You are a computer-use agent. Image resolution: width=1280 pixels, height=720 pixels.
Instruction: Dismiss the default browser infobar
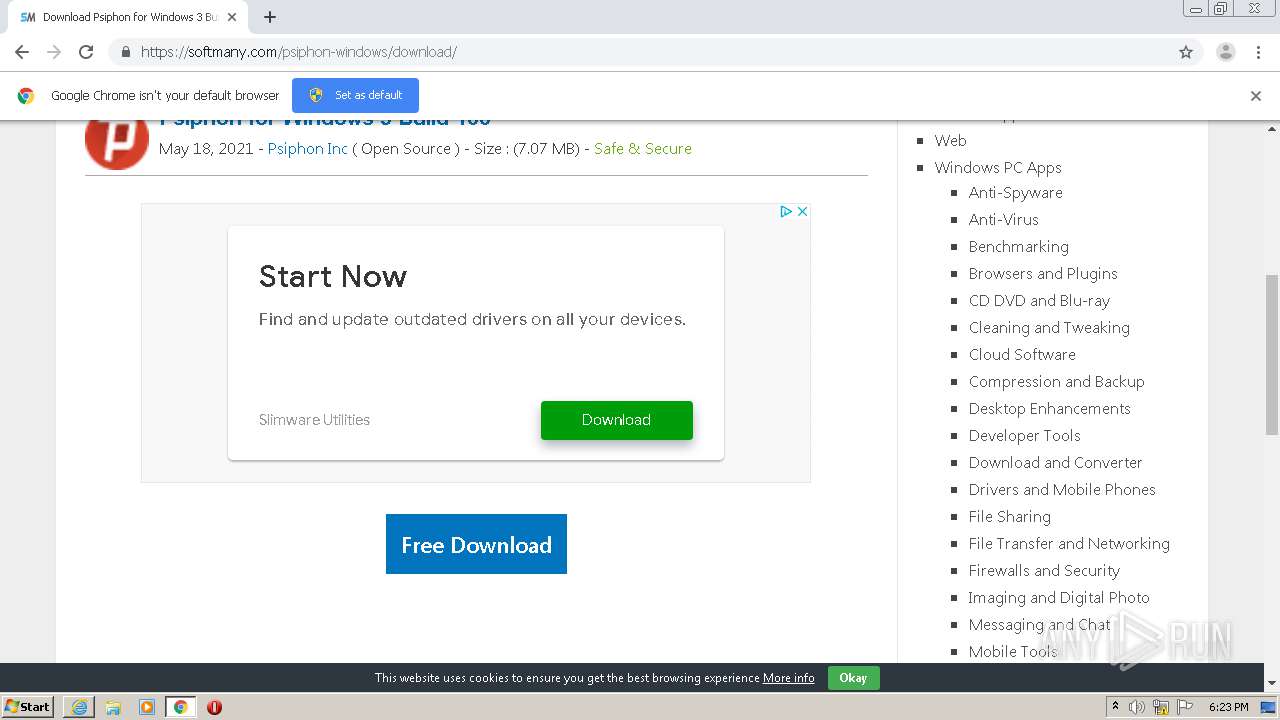click(1256, 96)
